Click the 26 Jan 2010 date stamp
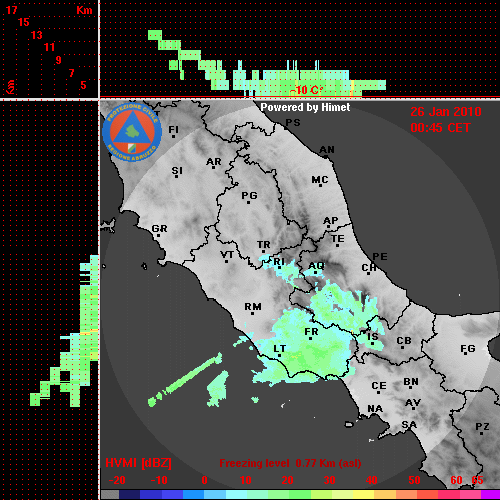Screen dimensions: 500x500 point(446,112)
